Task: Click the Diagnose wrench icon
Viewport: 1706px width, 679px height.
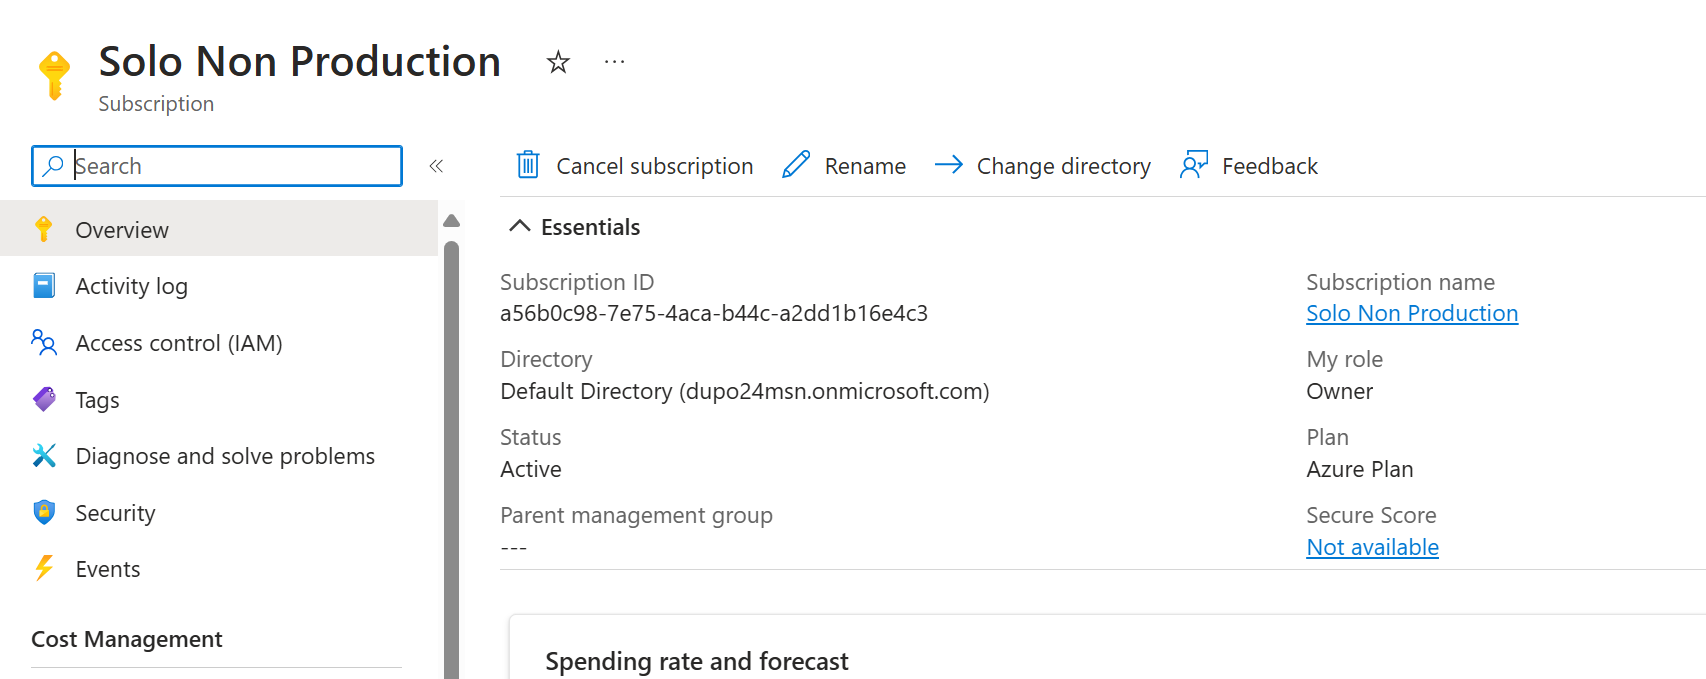Action: pos(44,456)
